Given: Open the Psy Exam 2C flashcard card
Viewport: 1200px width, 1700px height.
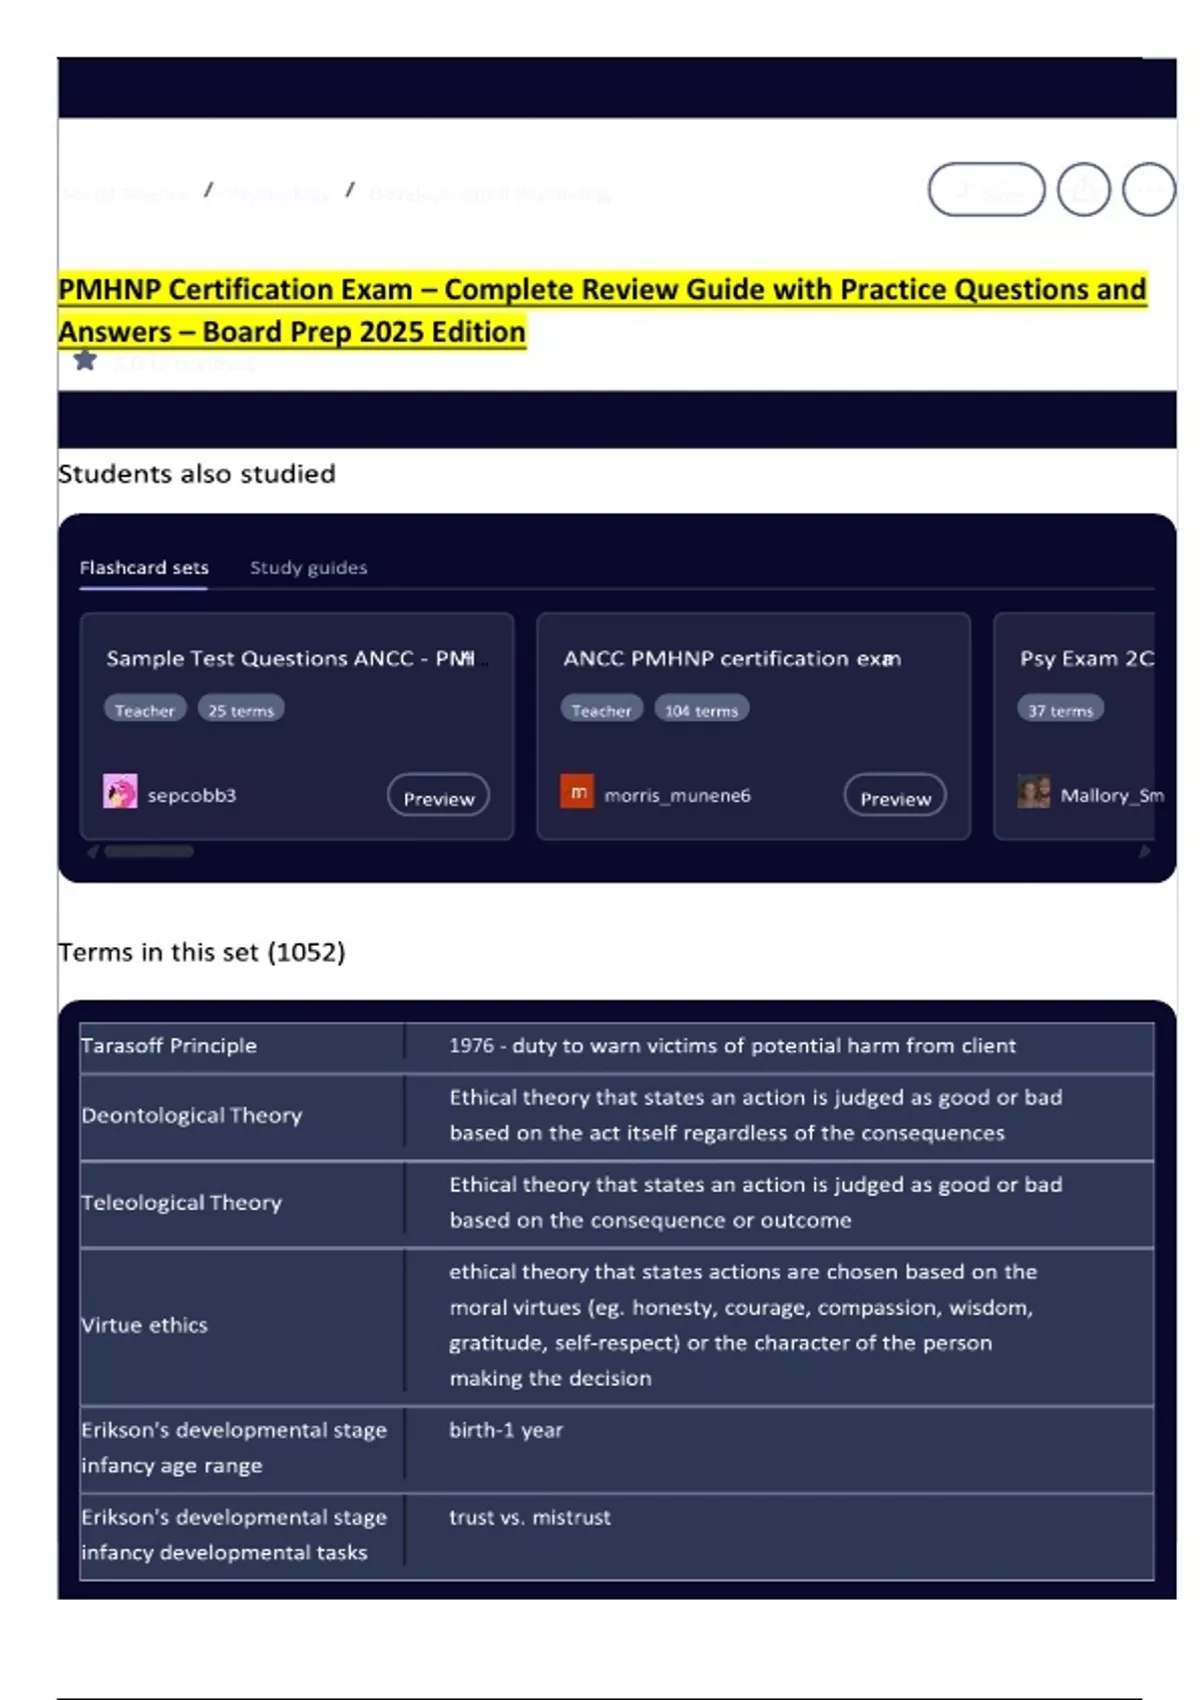Looking at the screenshot, I should [x=1085, y=659].
